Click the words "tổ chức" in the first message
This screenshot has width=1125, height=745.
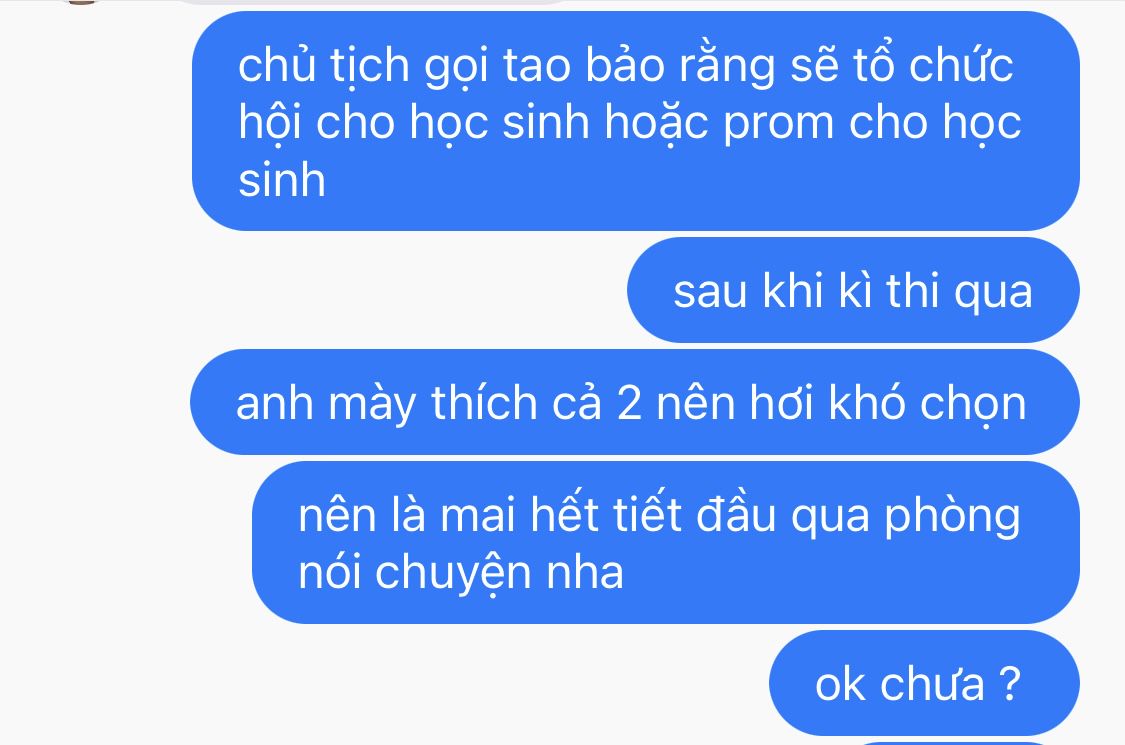click(933, 65)
